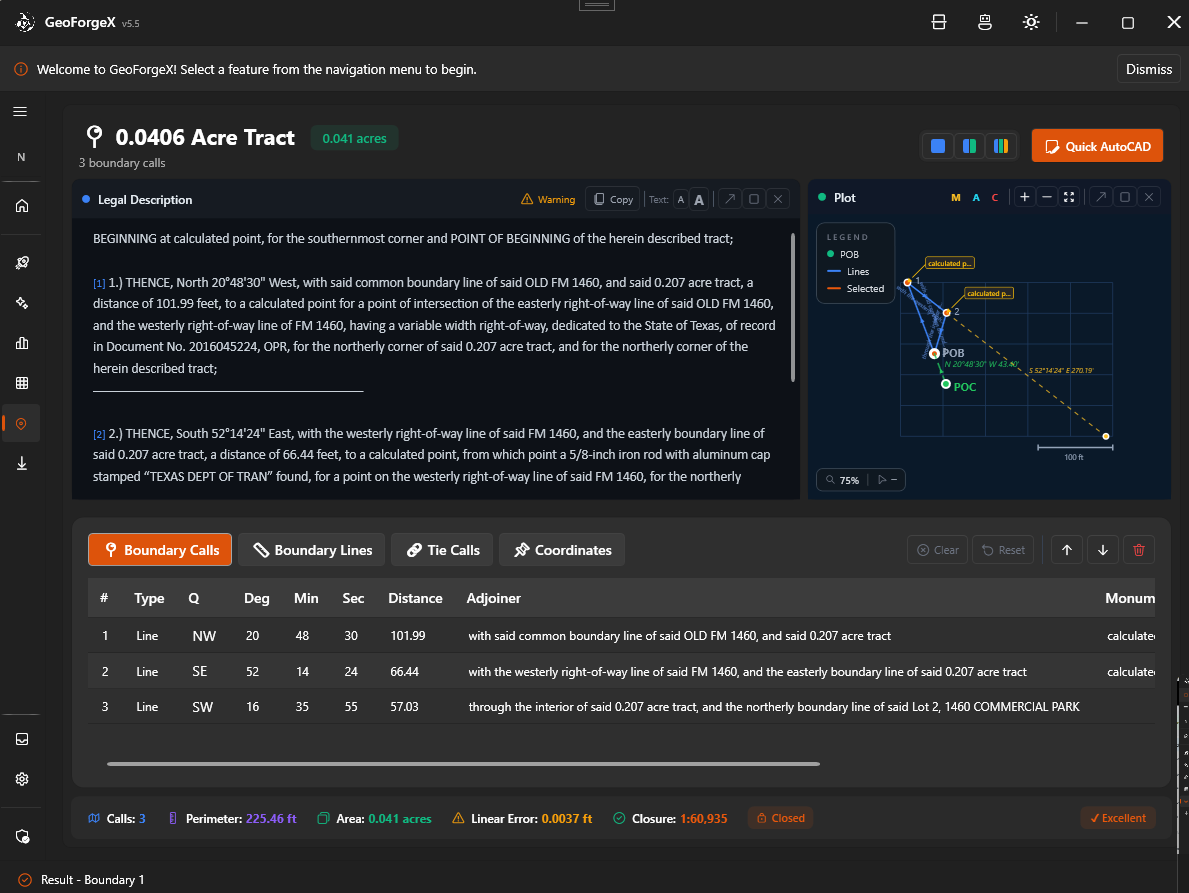This screenshot has height=893, width=1189.
Task: Select three-column layout view
Action: point(1001,146)
